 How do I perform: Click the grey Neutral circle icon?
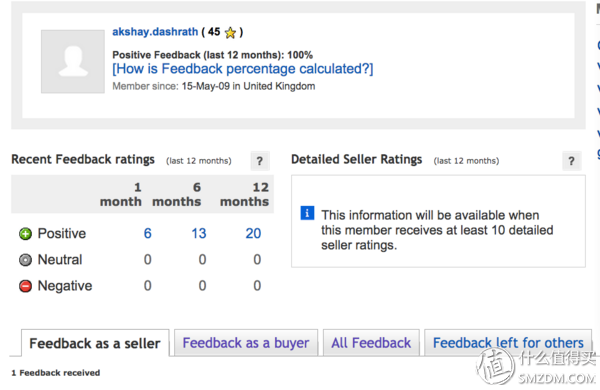point(25,260)
